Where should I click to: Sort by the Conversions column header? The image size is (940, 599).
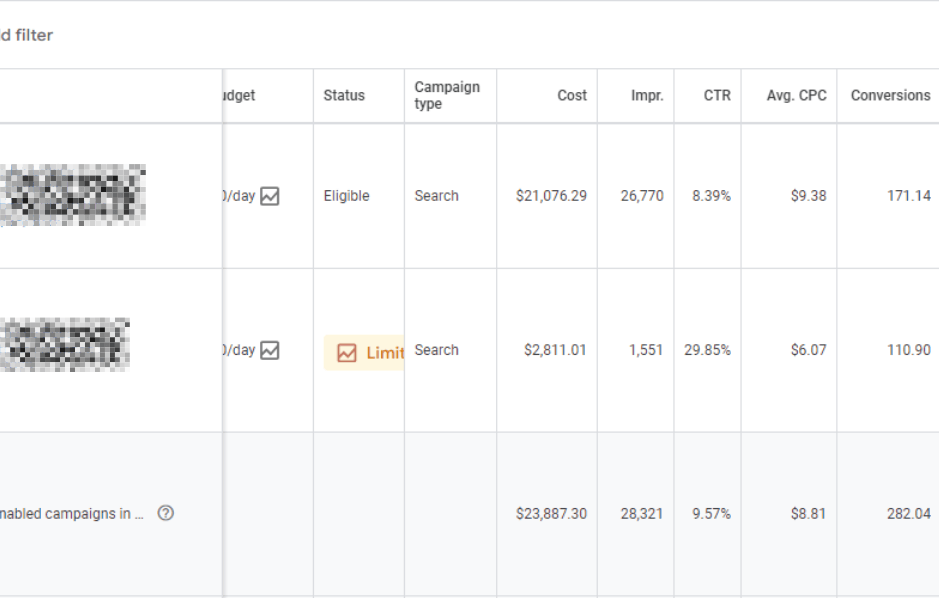click(x=890, y=95)
